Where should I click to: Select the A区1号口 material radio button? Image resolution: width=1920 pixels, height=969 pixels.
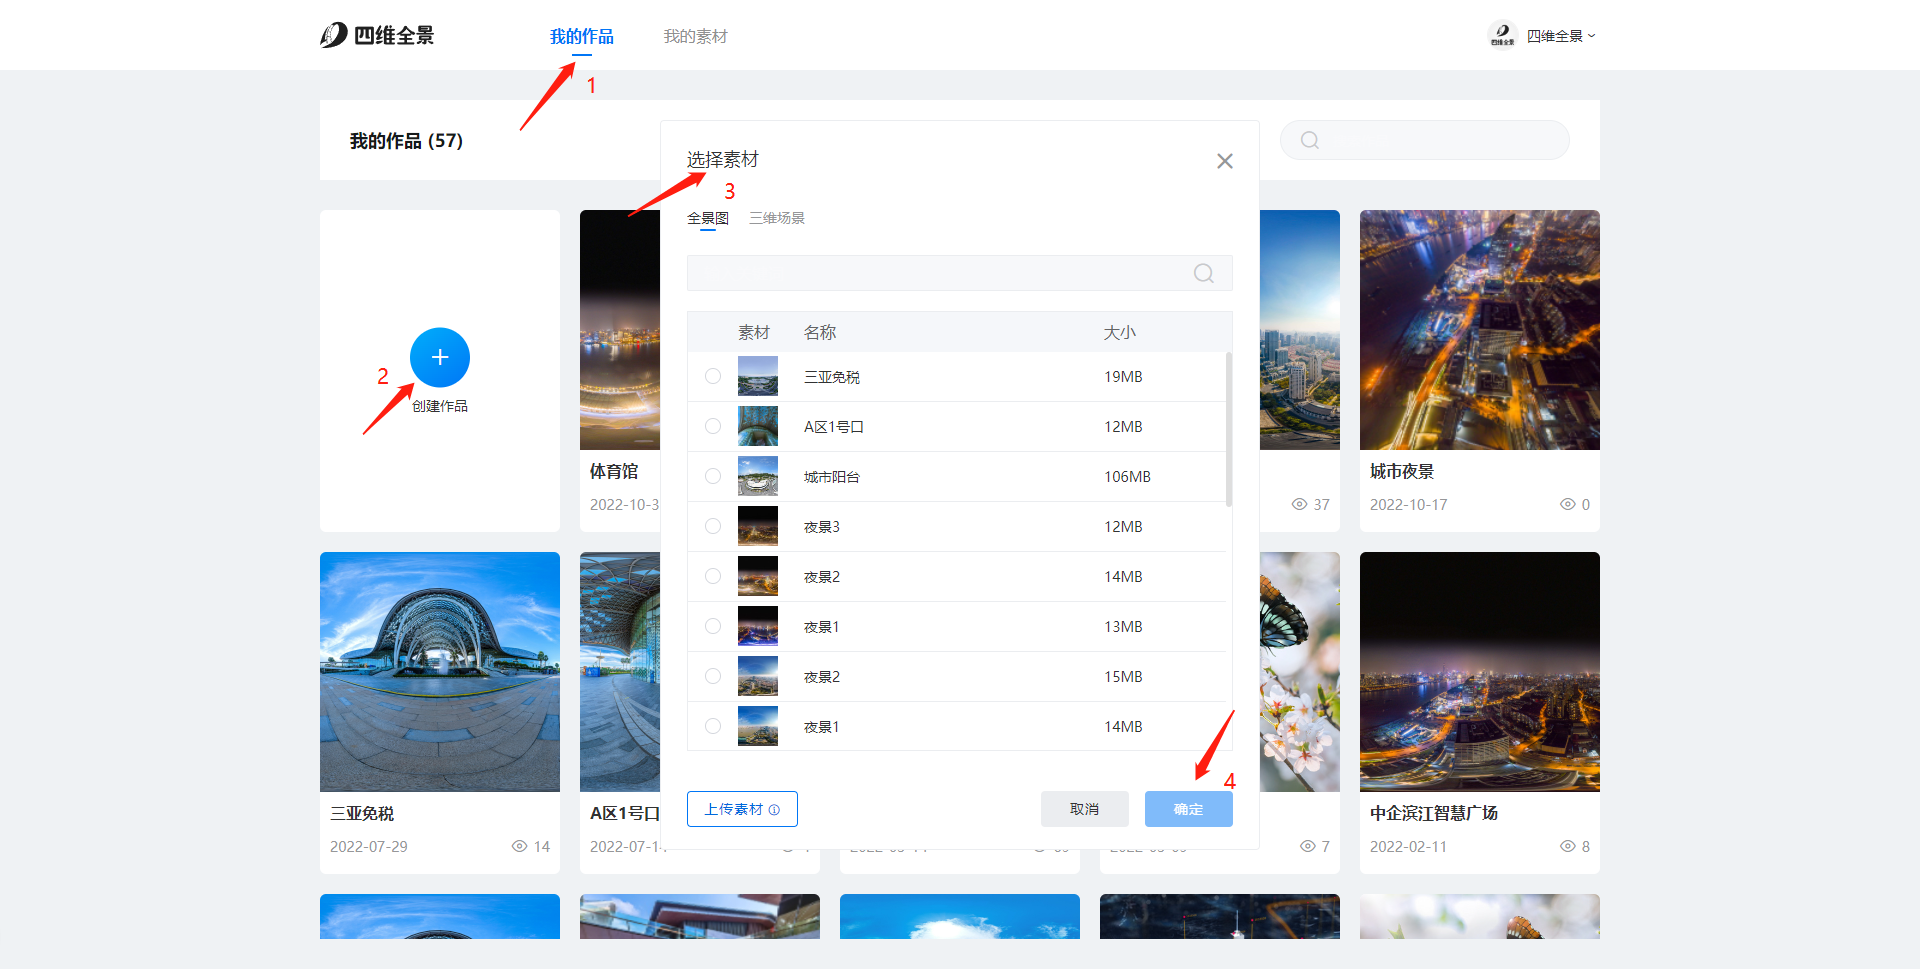tap(713, 427)
